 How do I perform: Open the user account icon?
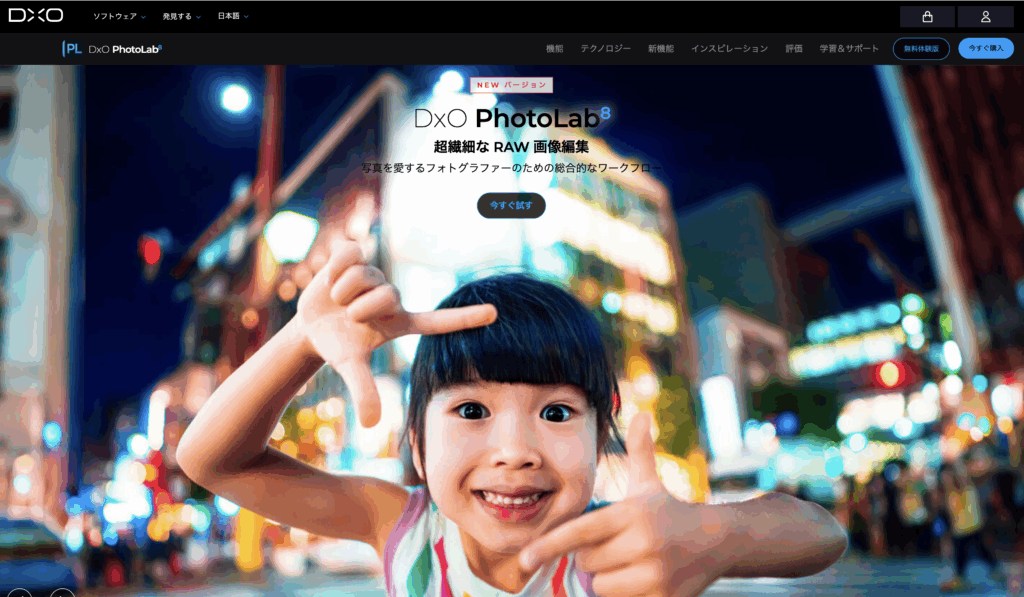click(985, 17)
